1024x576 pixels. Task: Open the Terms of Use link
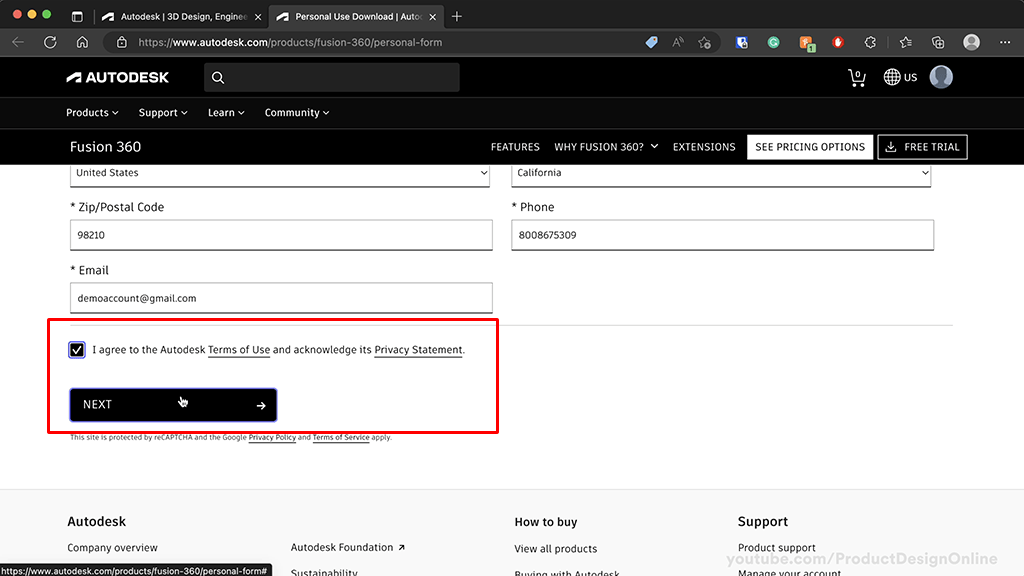click(239, 349)
